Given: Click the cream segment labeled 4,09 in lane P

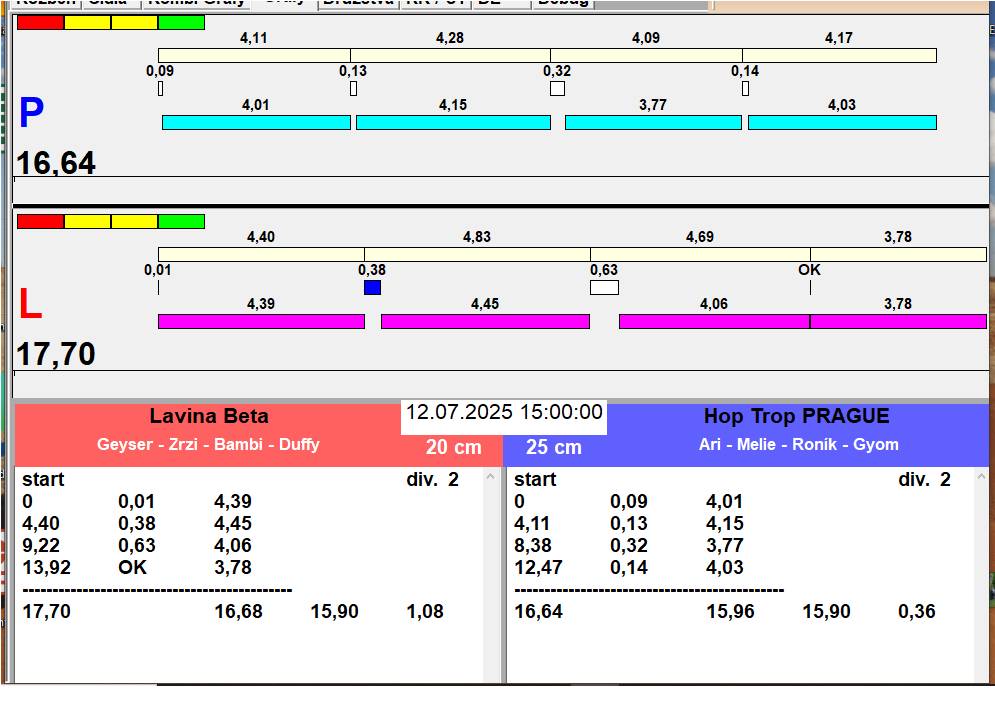Looking at the screenshot, I should 647,55.
